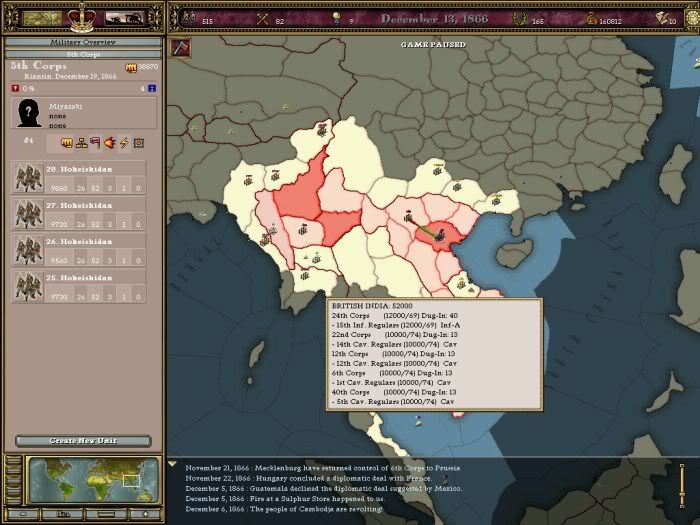Screen dimensions: 700x525
Task: Click the organization chart column icon
Action: [x=81, y=143]
